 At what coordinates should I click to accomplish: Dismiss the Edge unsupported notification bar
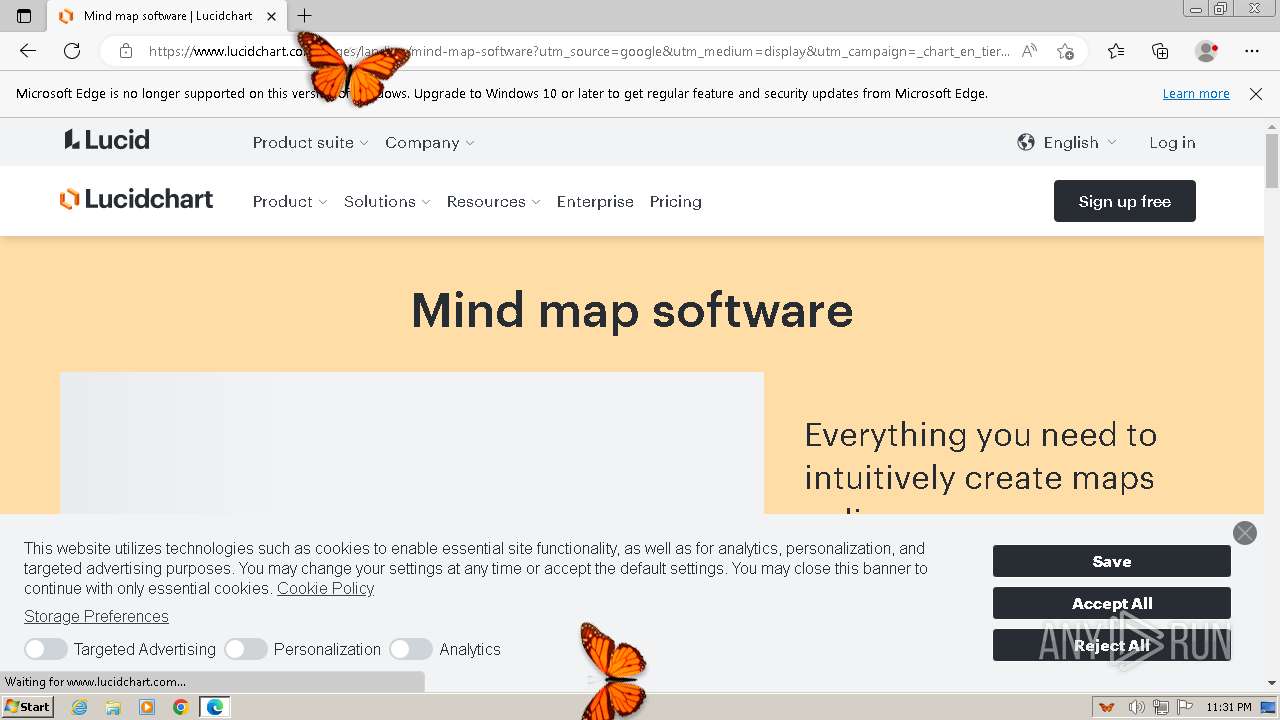point(1256,93)
